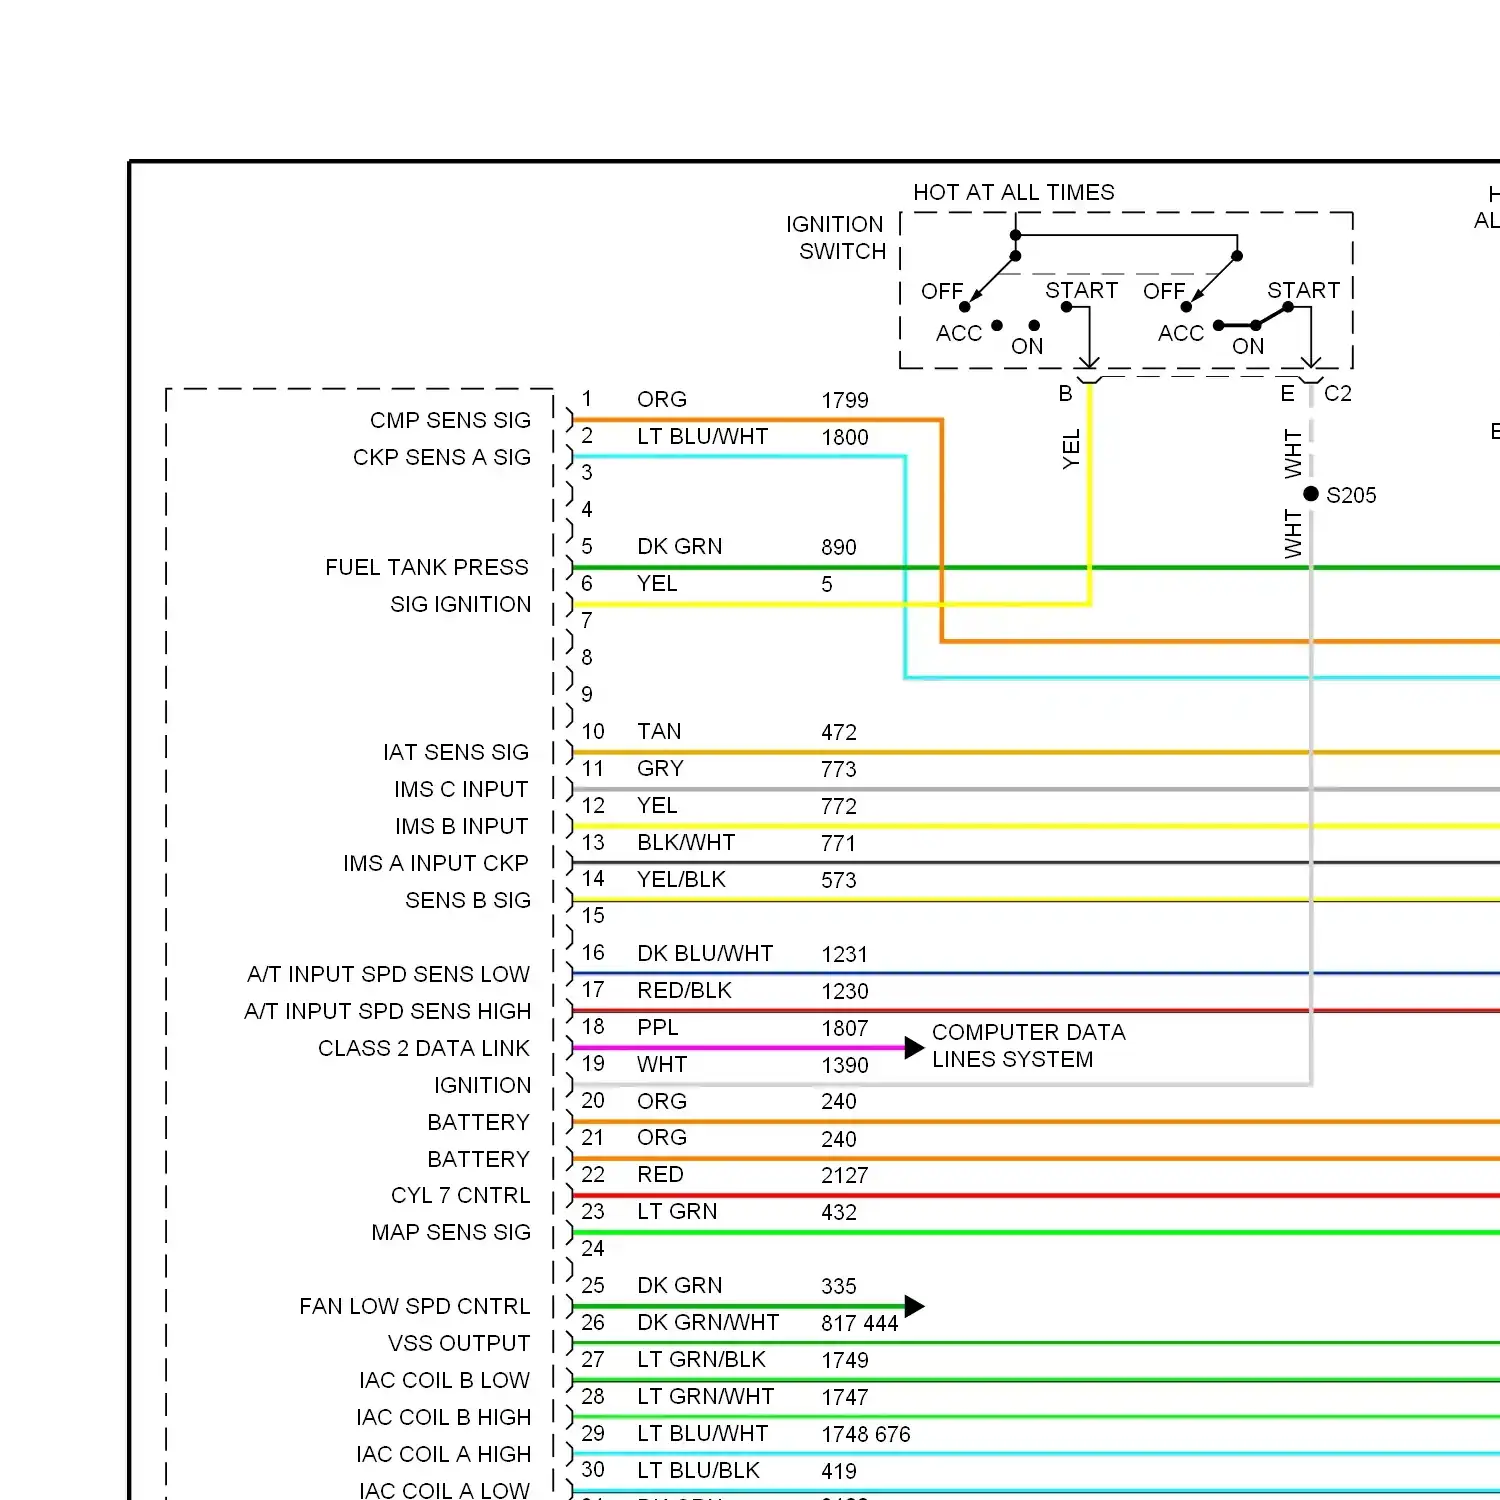Click circuit number 817 444
The width and height of the screenshot is (1500, 1500).
[x=860, y=1323]
